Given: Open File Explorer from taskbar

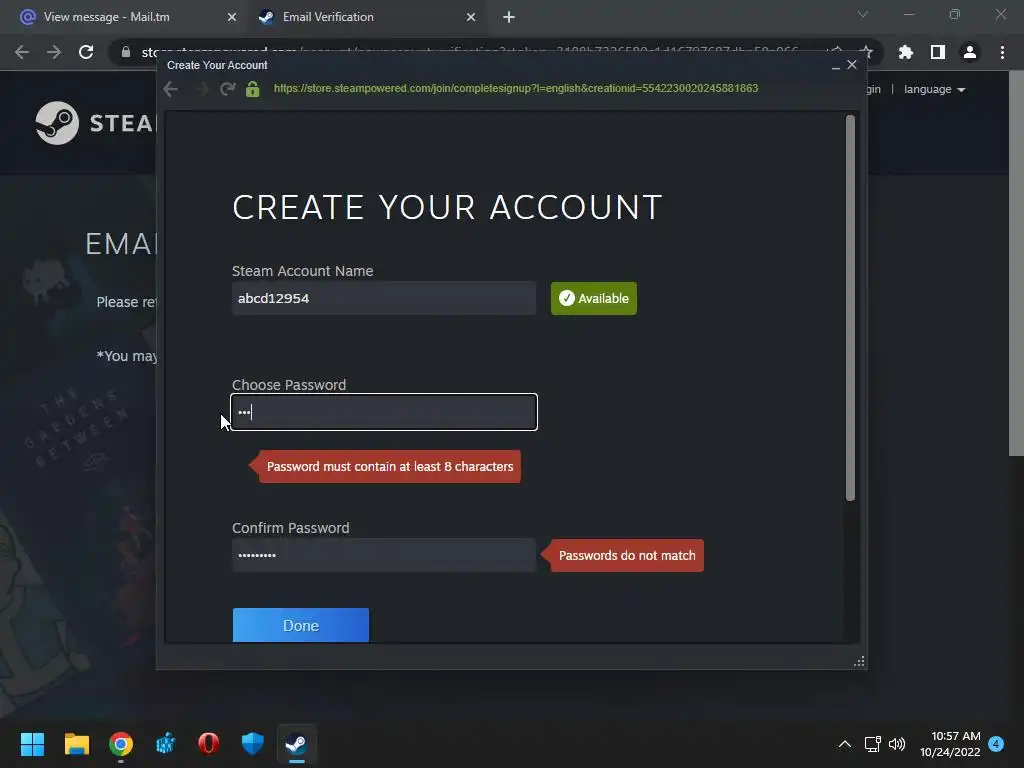Looking at the screenshot, I should click(x=76, y=744).
